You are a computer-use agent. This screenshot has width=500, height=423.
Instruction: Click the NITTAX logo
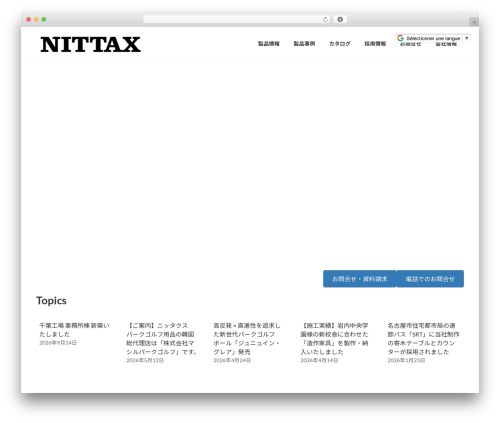click(x=90, y=45)
